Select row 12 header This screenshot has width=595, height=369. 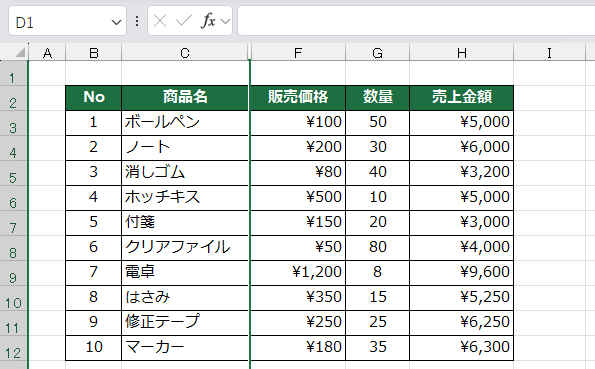(x=13, y=348)
